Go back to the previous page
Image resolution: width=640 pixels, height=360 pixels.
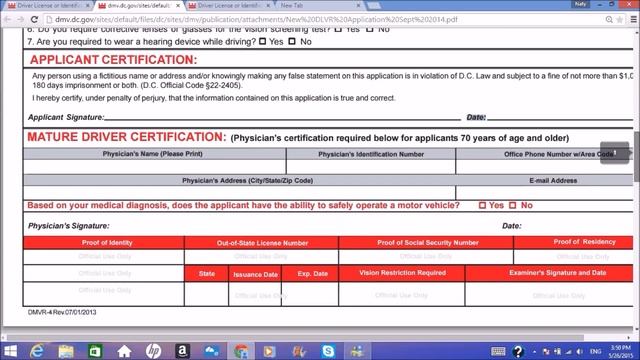(x=7, y=20)
